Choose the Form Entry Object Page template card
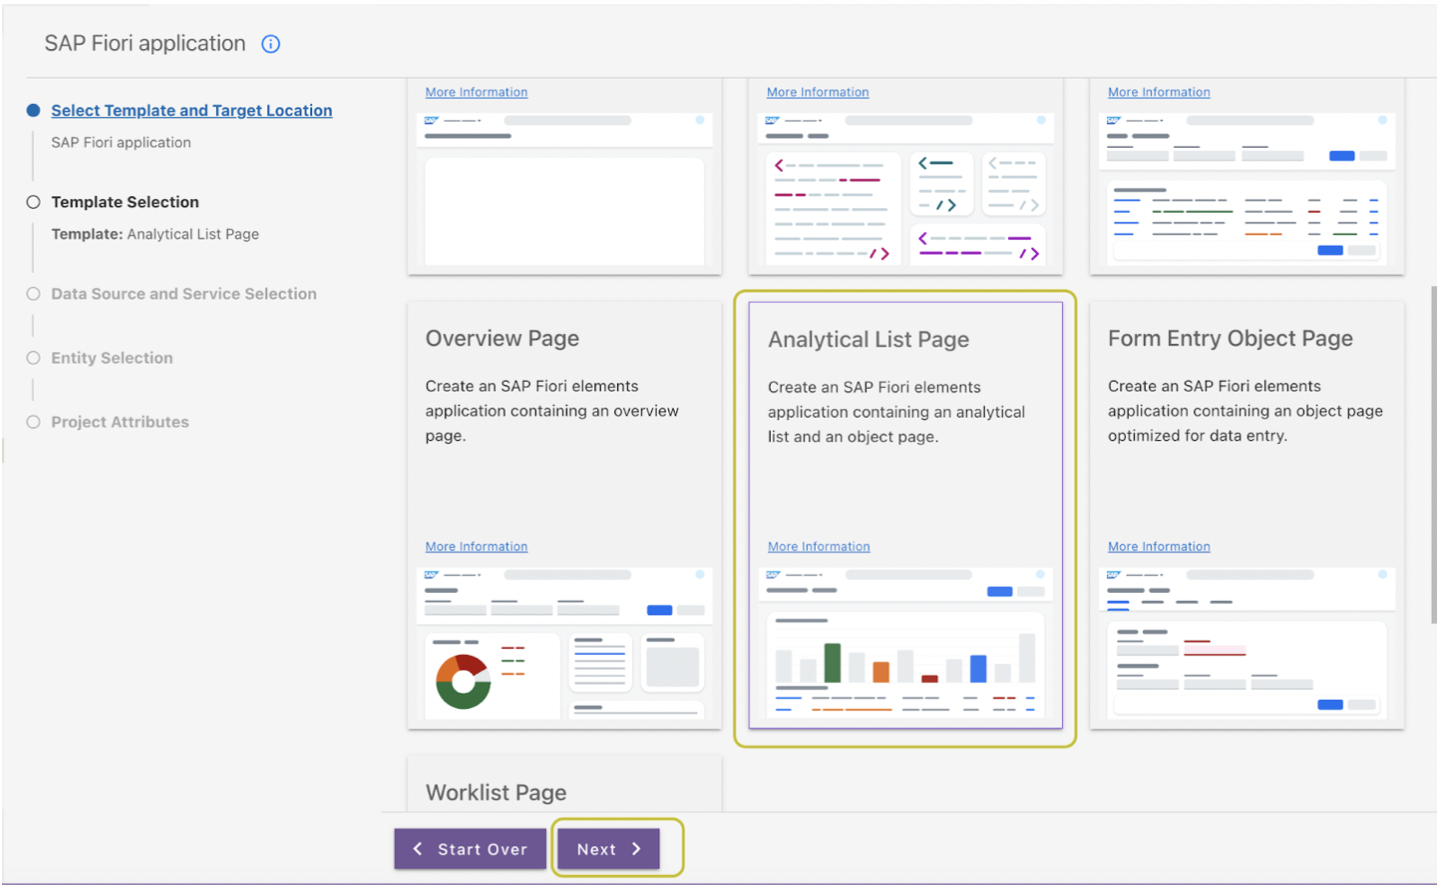1446x890 pixels. pyautogui.click(x=1247, y=515)
